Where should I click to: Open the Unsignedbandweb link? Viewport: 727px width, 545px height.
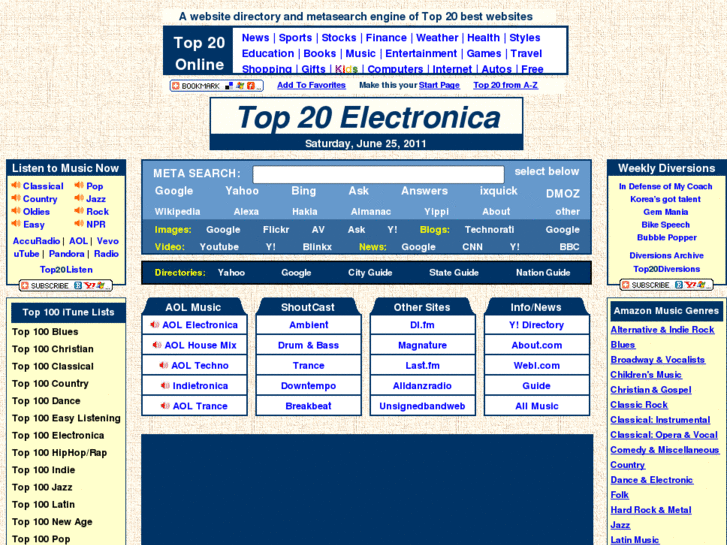[x=422, y=406]
